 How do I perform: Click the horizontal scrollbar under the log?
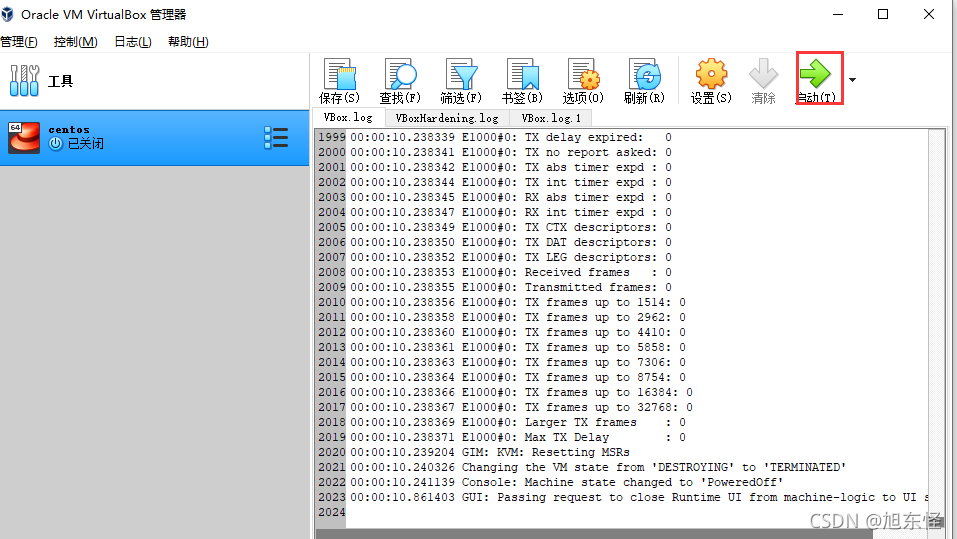click(594, 534)
